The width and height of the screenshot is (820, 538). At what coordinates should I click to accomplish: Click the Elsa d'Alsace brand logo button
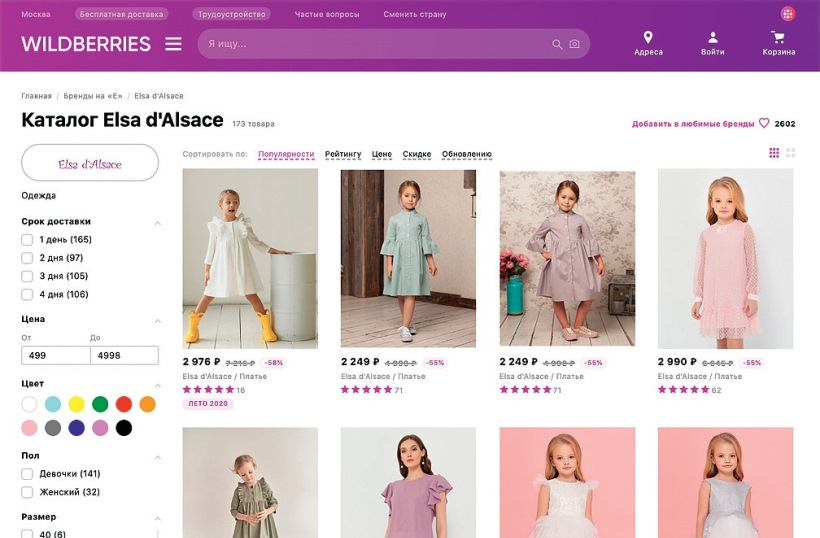click(x=90, y=163)
